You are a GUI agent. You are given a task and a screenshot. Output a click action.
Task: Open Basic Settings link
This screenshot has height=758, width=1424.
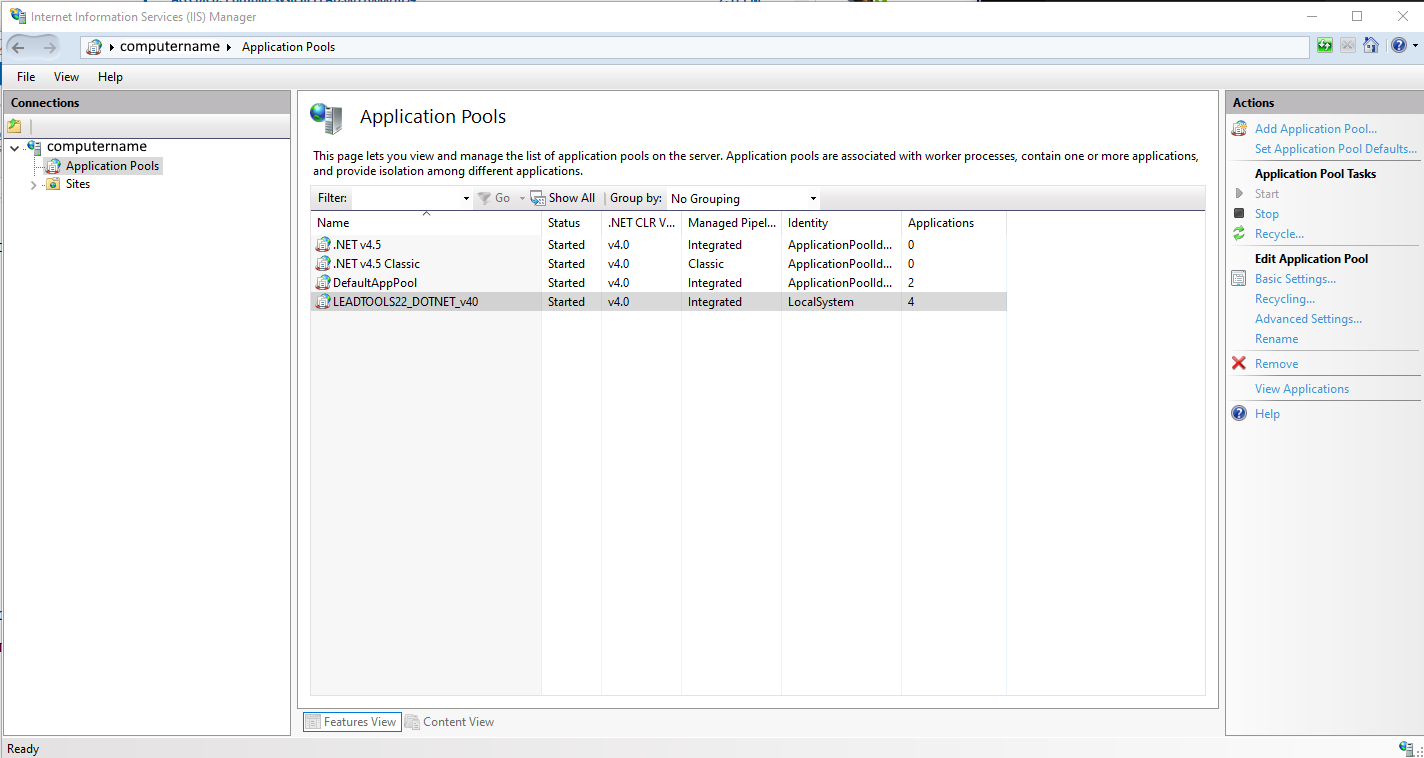tap(1295, 279)
